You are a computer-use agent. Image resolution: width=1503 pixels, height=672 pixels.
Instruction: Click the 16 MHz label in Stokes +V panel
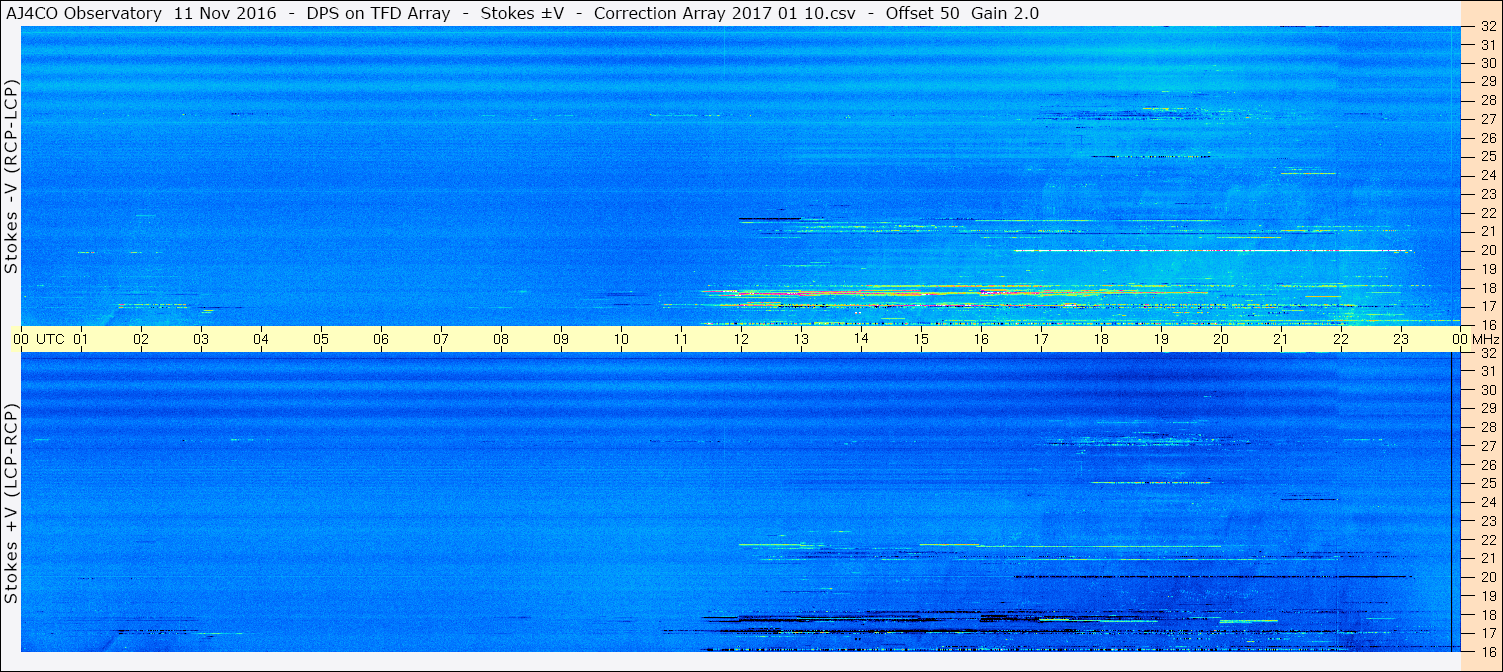click(x=1488, y=651)
